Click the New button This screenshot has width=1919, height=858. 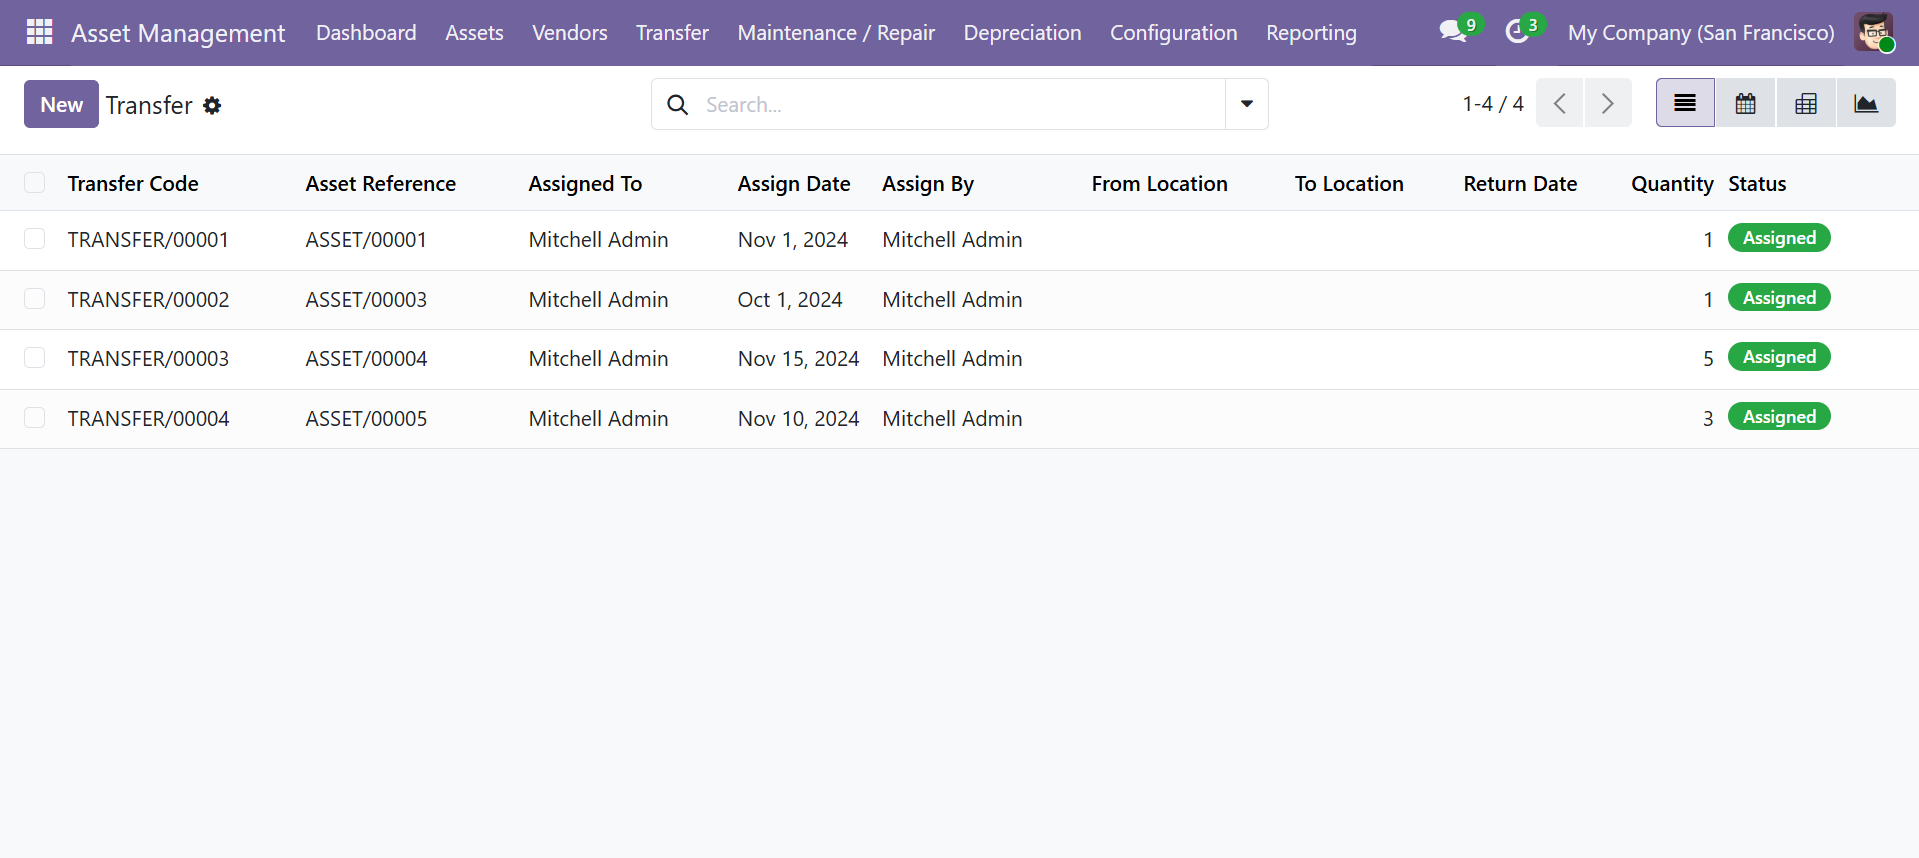61,104
